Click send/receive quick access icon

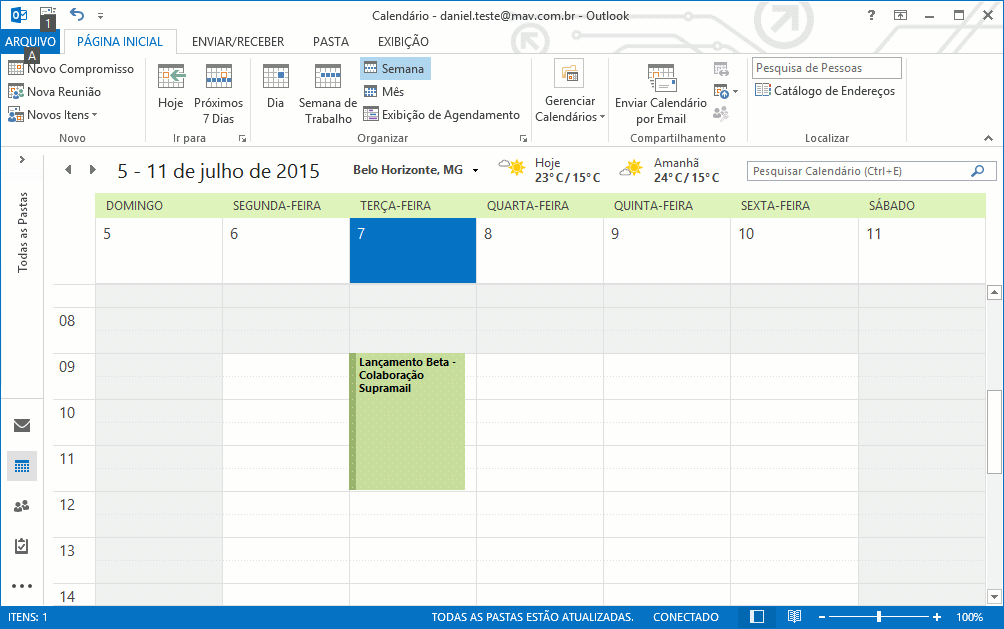[x=47, y=13]
